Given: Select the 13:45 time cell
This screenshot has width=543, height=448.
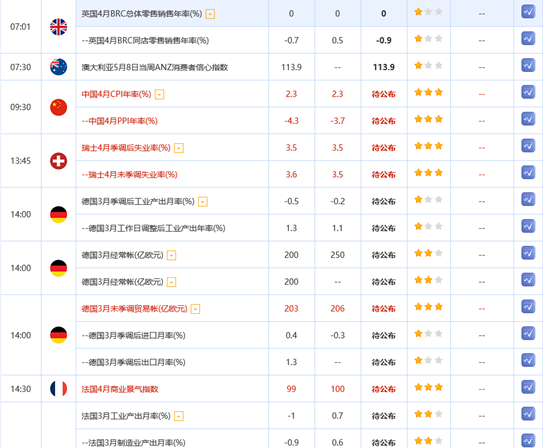Looking at the screenshot, I should tap(20, 161).
